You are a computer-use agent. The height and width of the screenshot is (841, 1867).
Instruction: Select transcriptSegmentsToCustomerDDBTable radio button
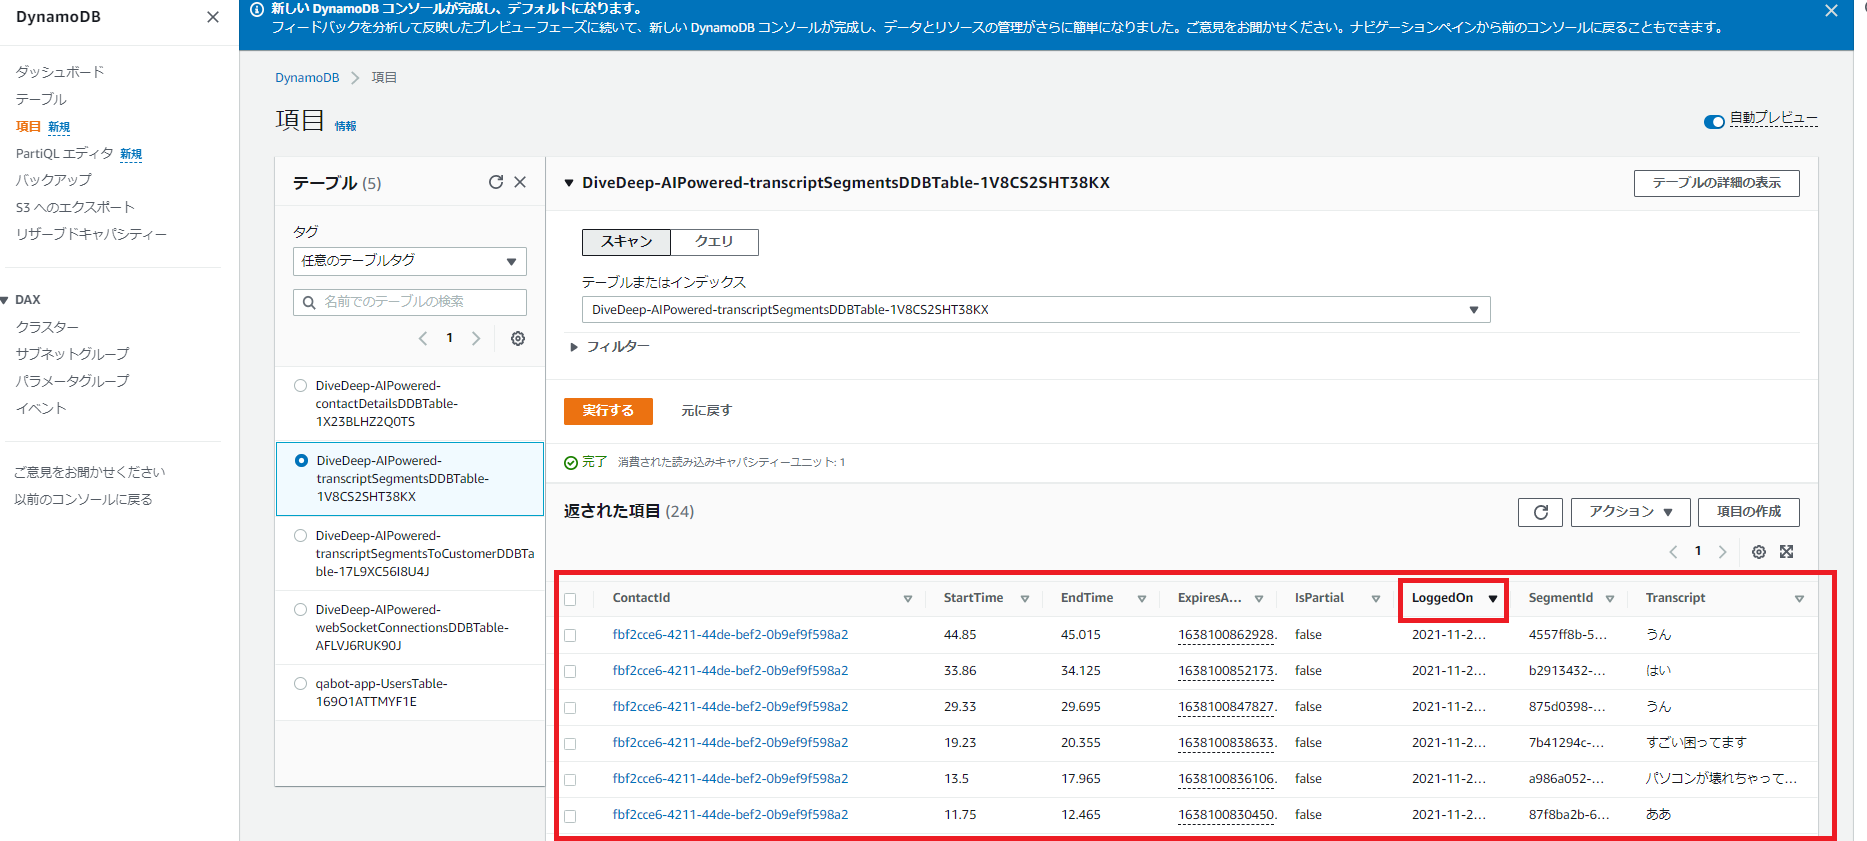[x=300, y=536]
